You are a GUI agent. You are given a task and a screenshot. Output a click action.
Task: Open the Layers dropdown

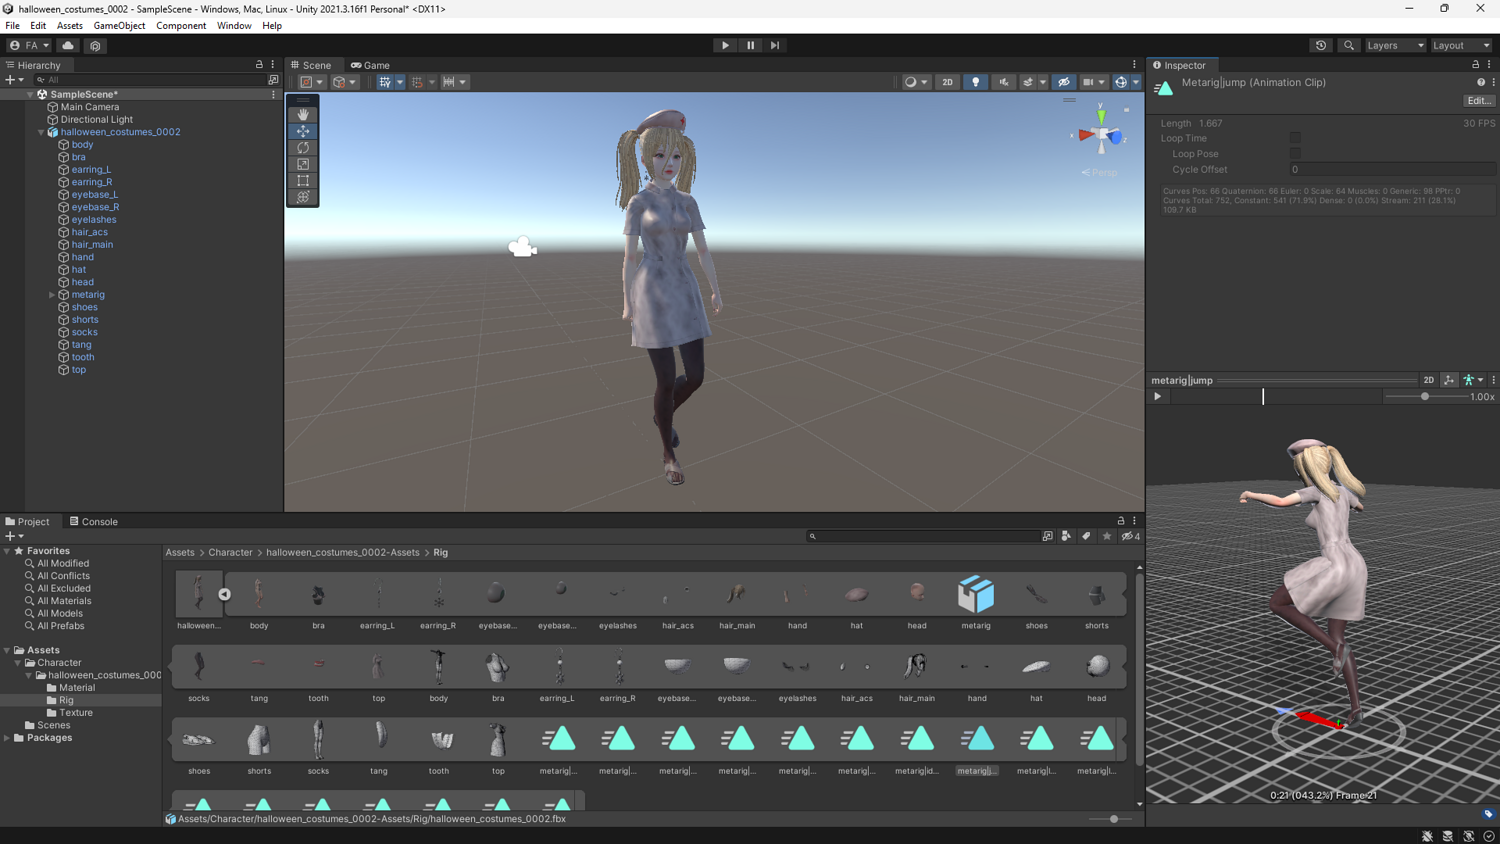(x=1395, y=45)
